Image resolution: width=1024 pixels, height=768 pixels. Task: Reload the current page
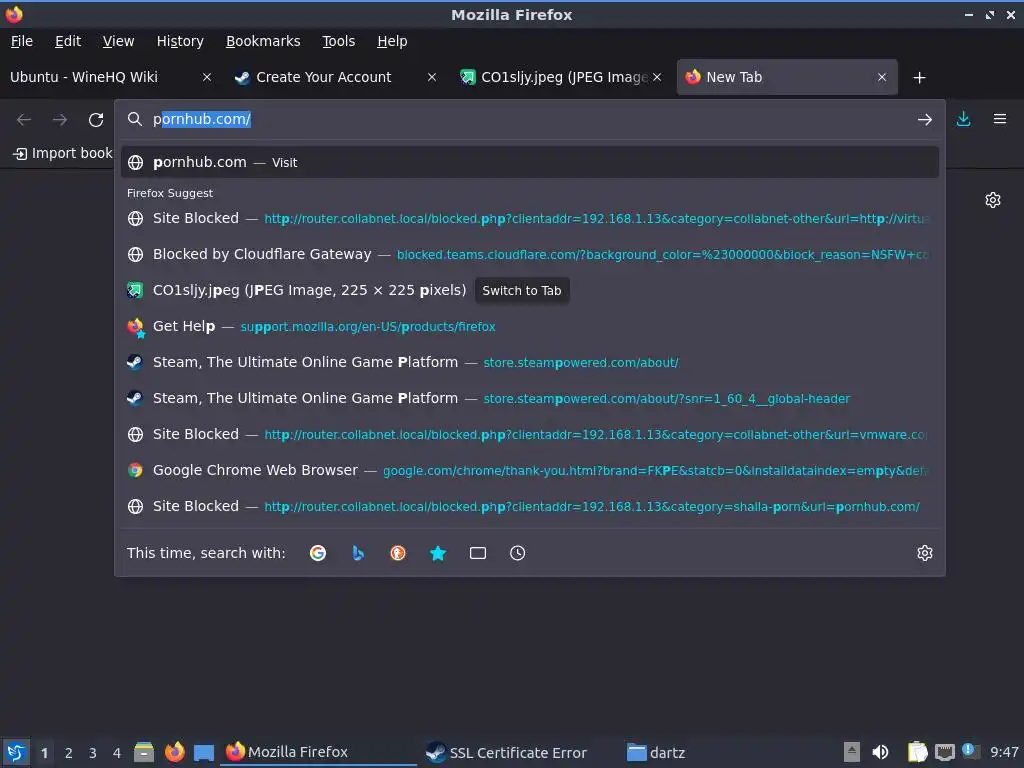click(96, 120)
